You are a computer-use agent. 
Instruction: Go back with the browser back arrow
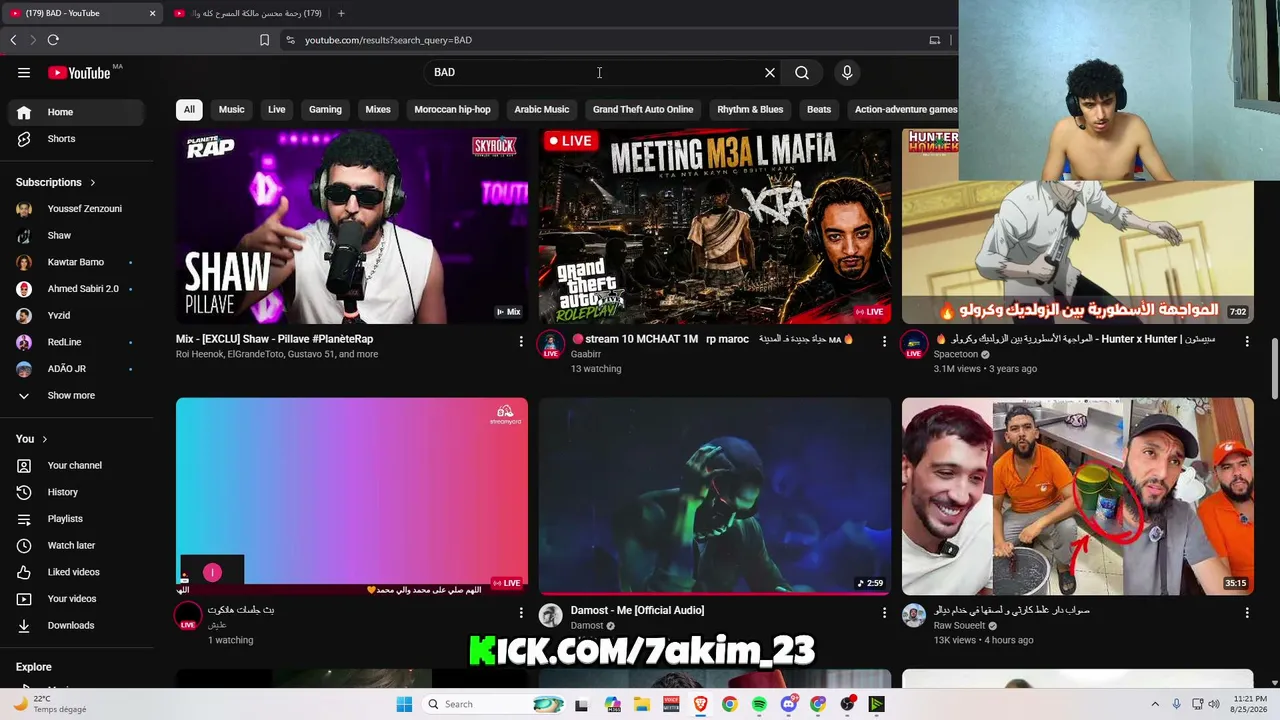tap(13, 40)
